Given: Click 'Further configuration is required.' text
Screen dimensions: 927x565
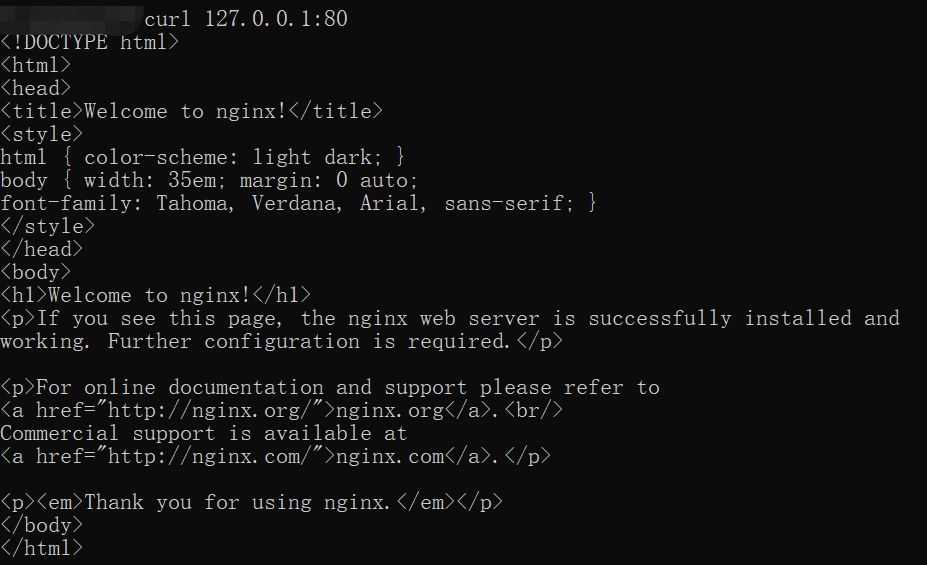Looking at the screenshot, I should coord(309,342).
